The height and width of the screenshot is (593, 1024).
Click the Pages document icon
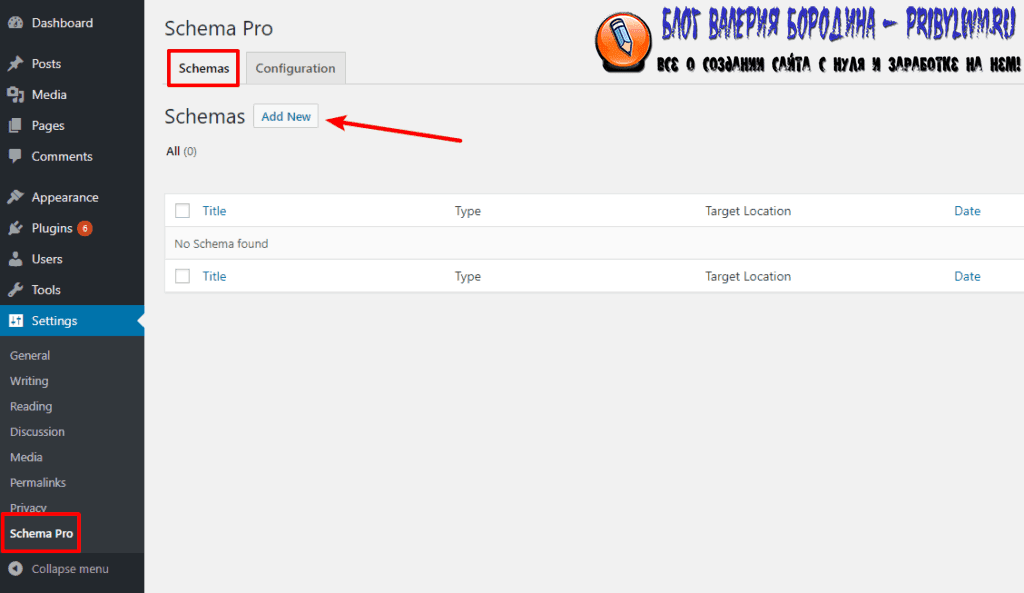point(15,125)
